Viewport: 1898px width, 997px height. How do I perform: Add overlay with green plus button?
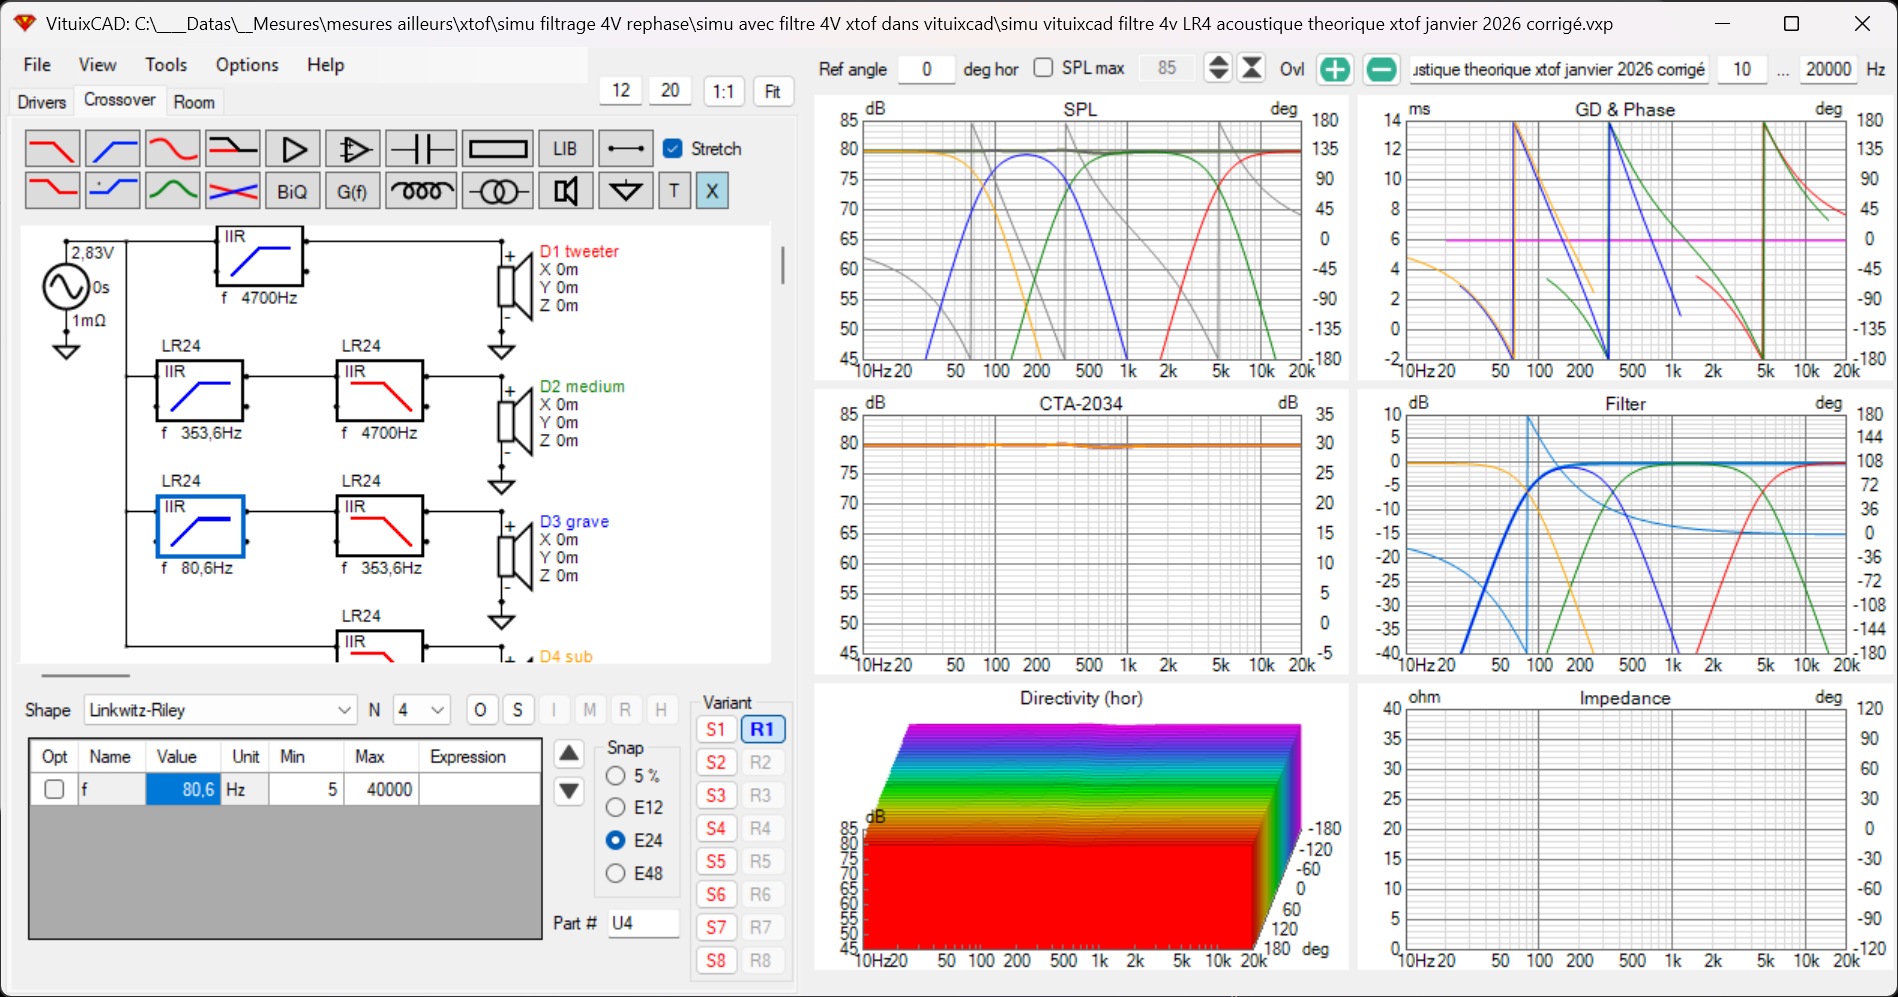tap(1335, 69)
